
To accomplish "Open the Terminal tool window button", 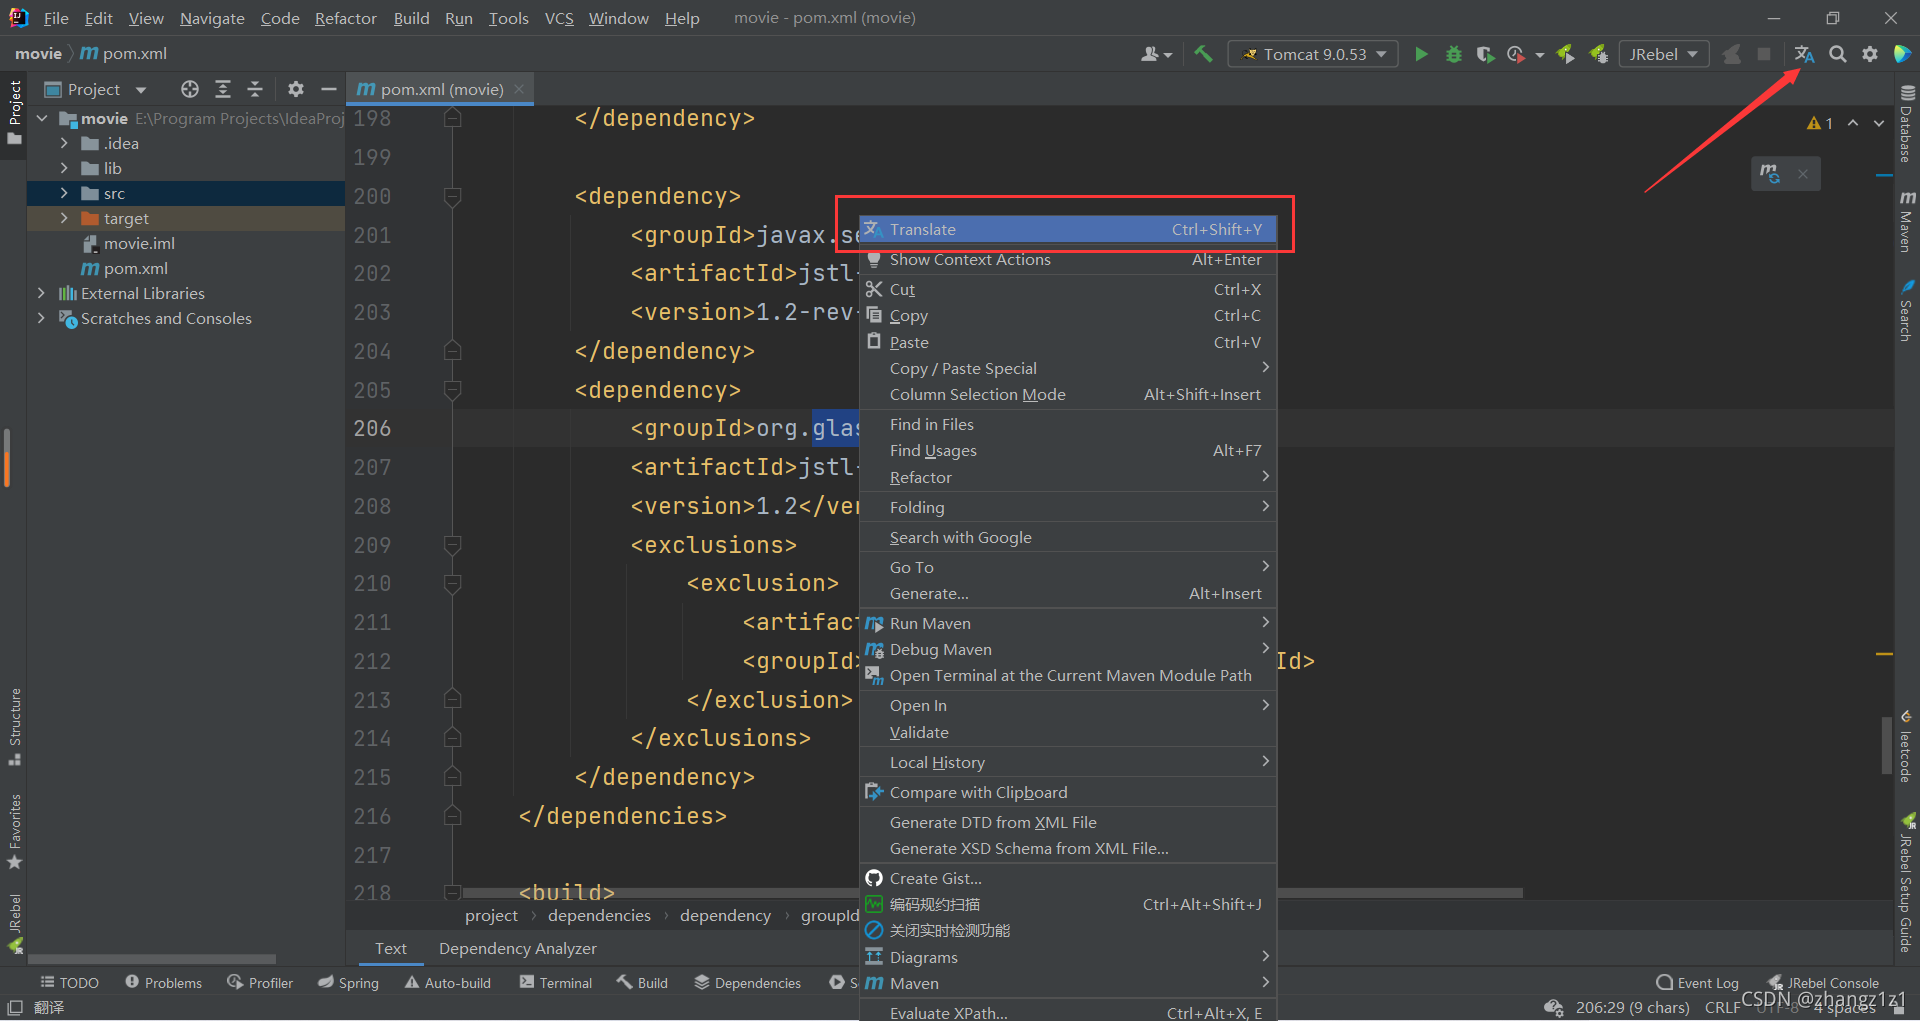I will [x=556, y=983].
